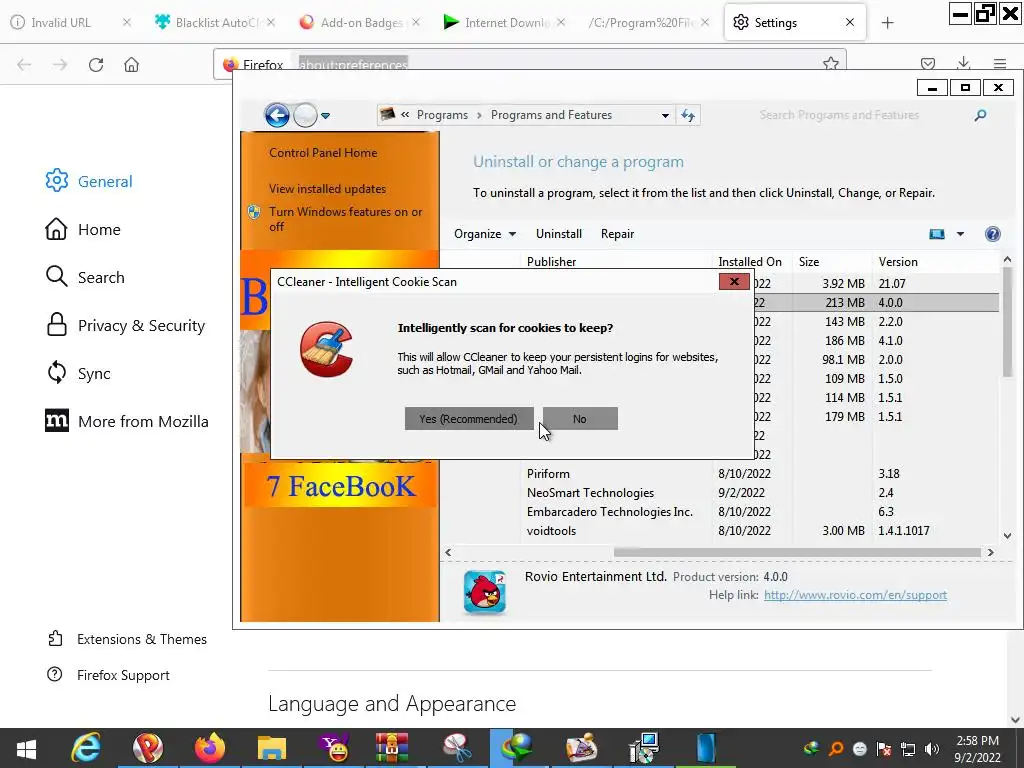Sort by Installed On column header
The image size is (1024, 768).
750,262
